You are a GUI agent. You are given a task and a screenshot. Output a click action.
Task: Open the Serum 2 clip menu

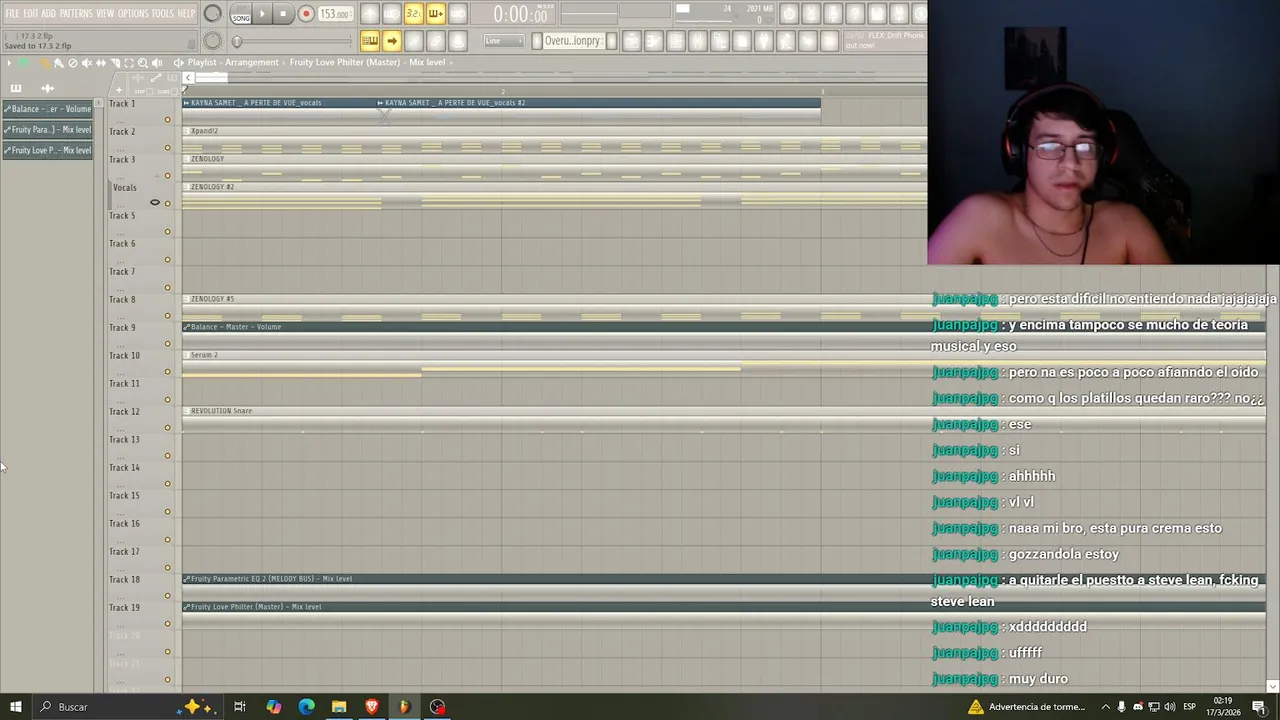coord(186,355)
